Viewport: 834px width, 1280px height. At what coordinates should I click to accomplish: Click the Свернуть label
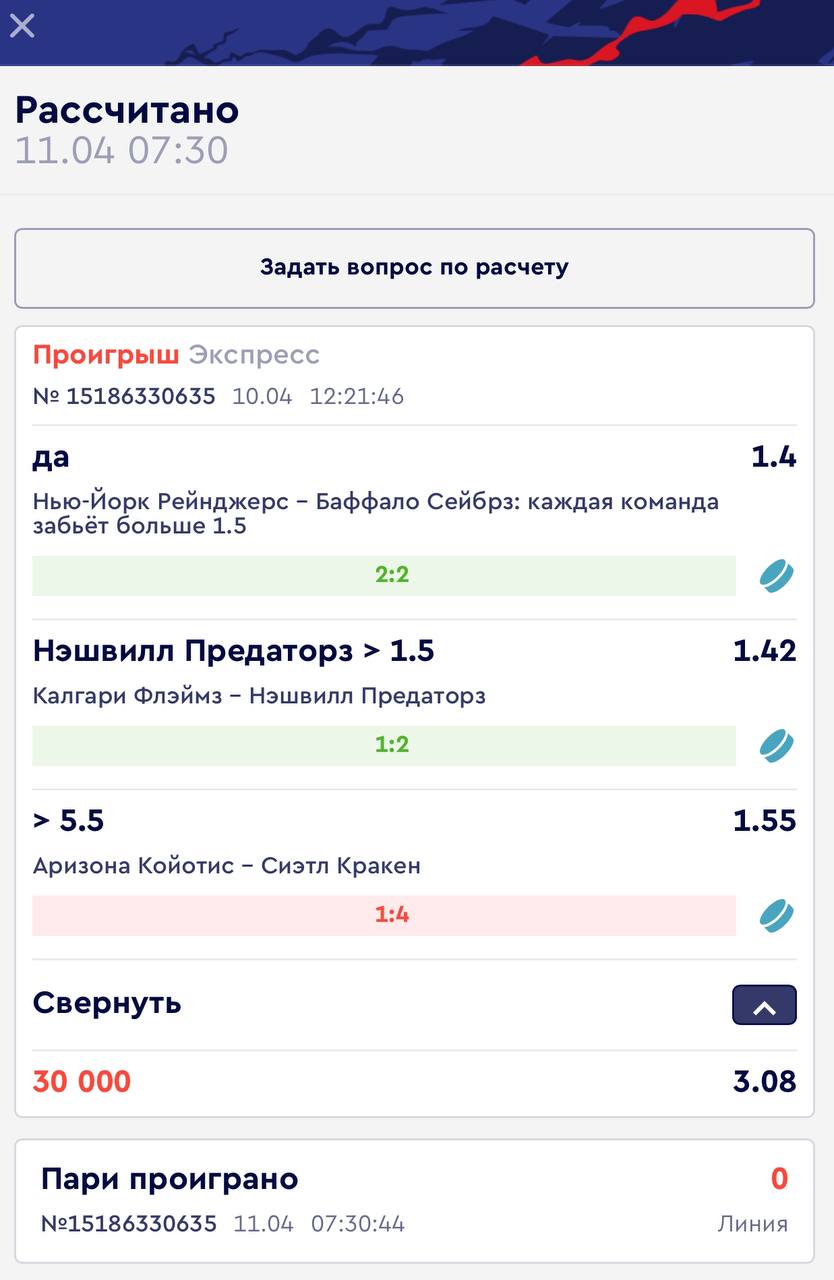pyautogui.click(x=107, y=1003)
